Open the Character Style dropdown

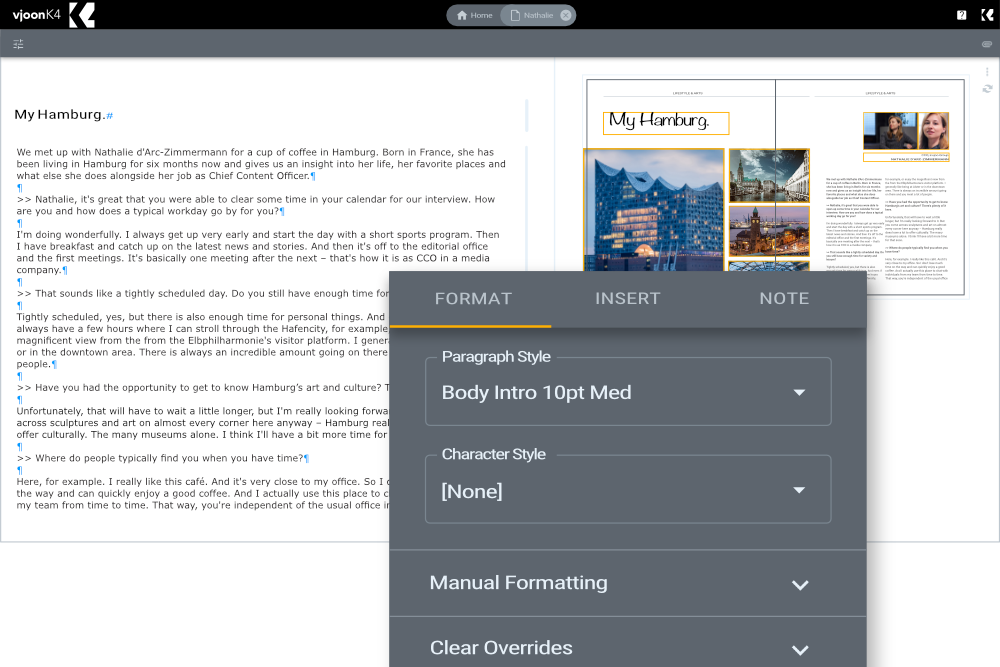click(x=628, y=489)
